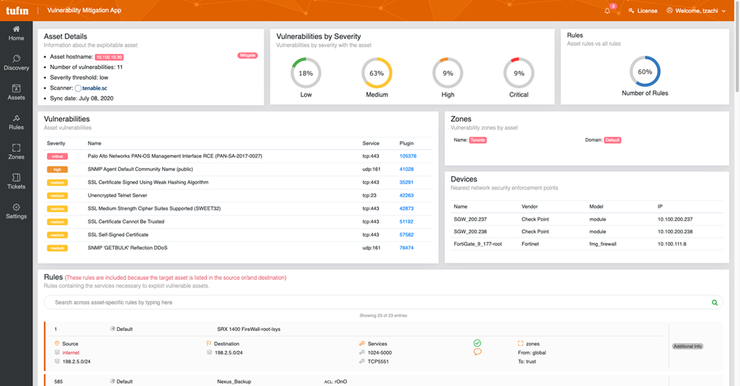The image size is (740, 386).
Task: Click the Number of Rules 60% gauge
Action: point(645,72)
